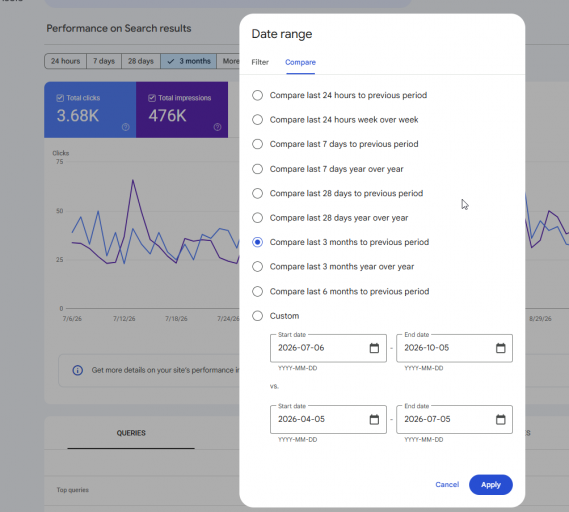Image resolution: width=569 pixels, height=512 pixels.
Task: Click the Date range dialog title
Action: pyautogui.click(x=282, y=34)
